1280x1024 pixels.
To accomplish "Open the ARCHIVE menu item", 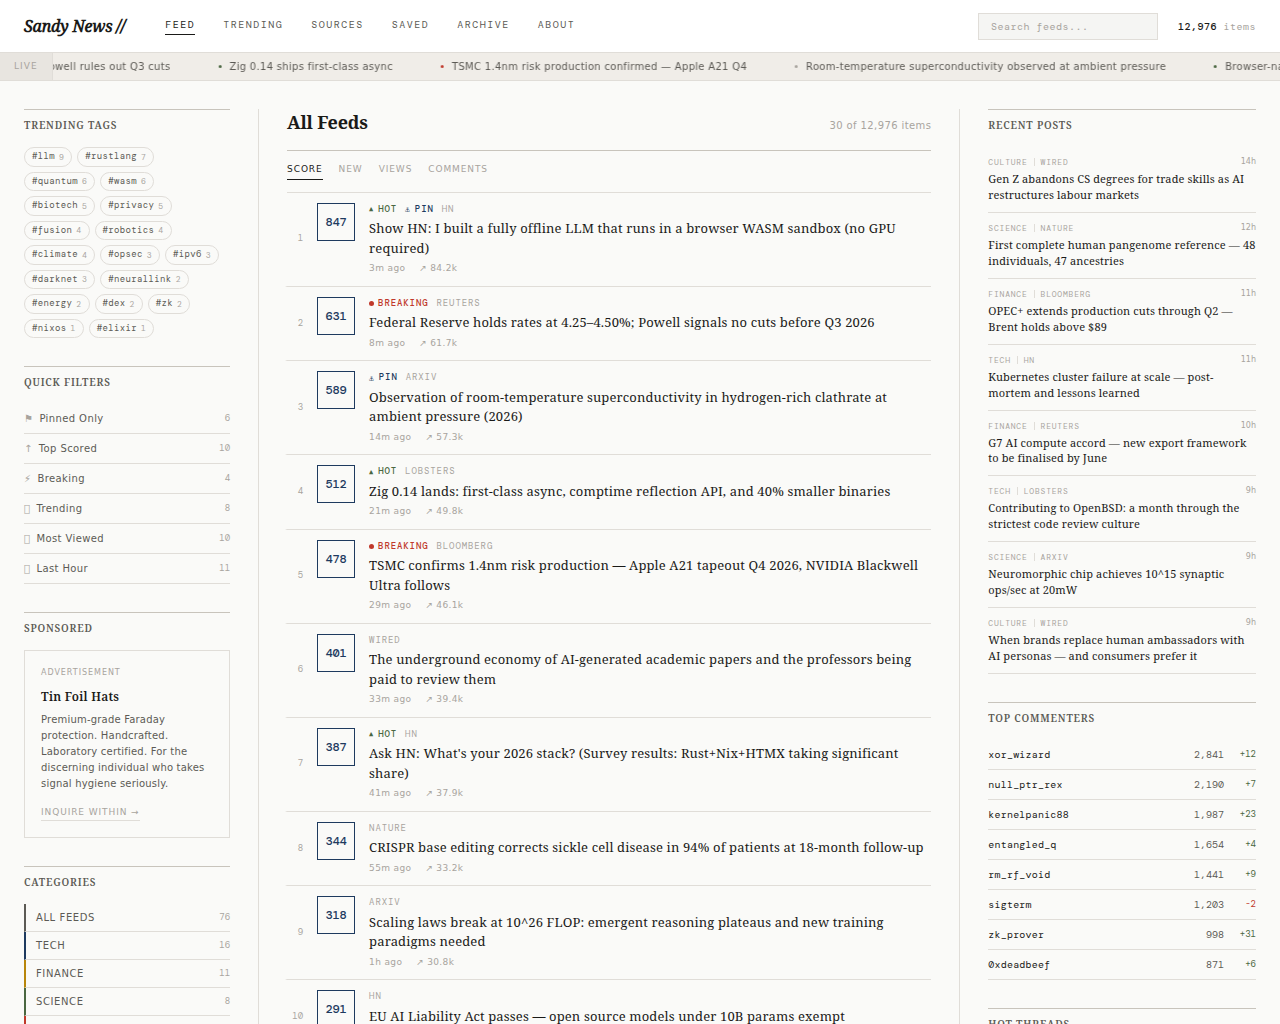I will pyautogui.click(x=483, y=25).
